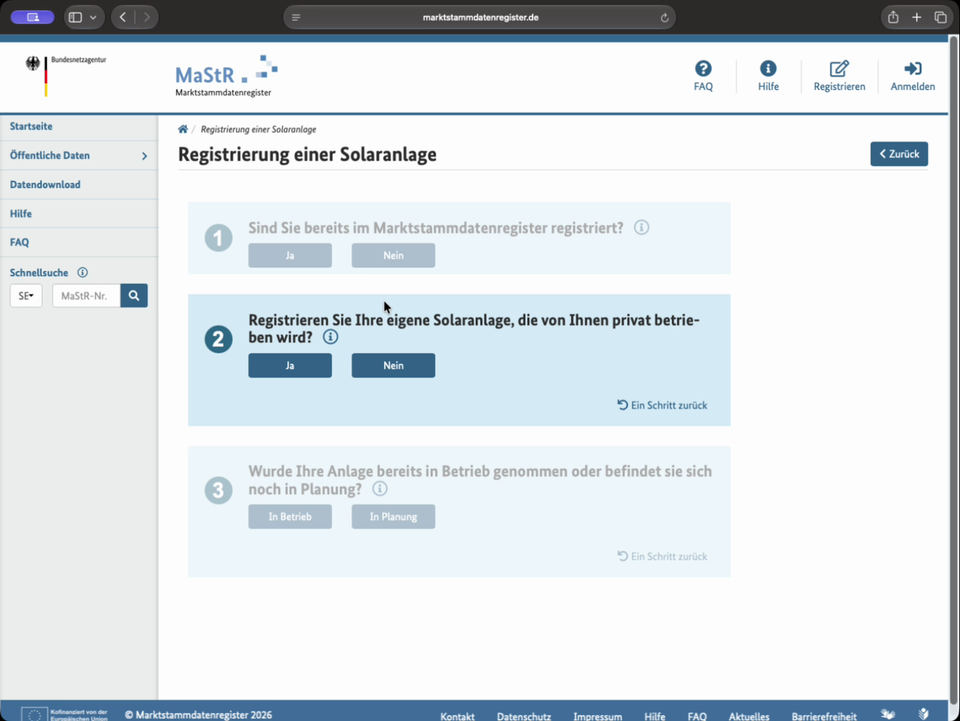The height and width of the screenshot is (721, 960).
Task: Focus the MaStR-Nr. search input field
Action: 86,296
